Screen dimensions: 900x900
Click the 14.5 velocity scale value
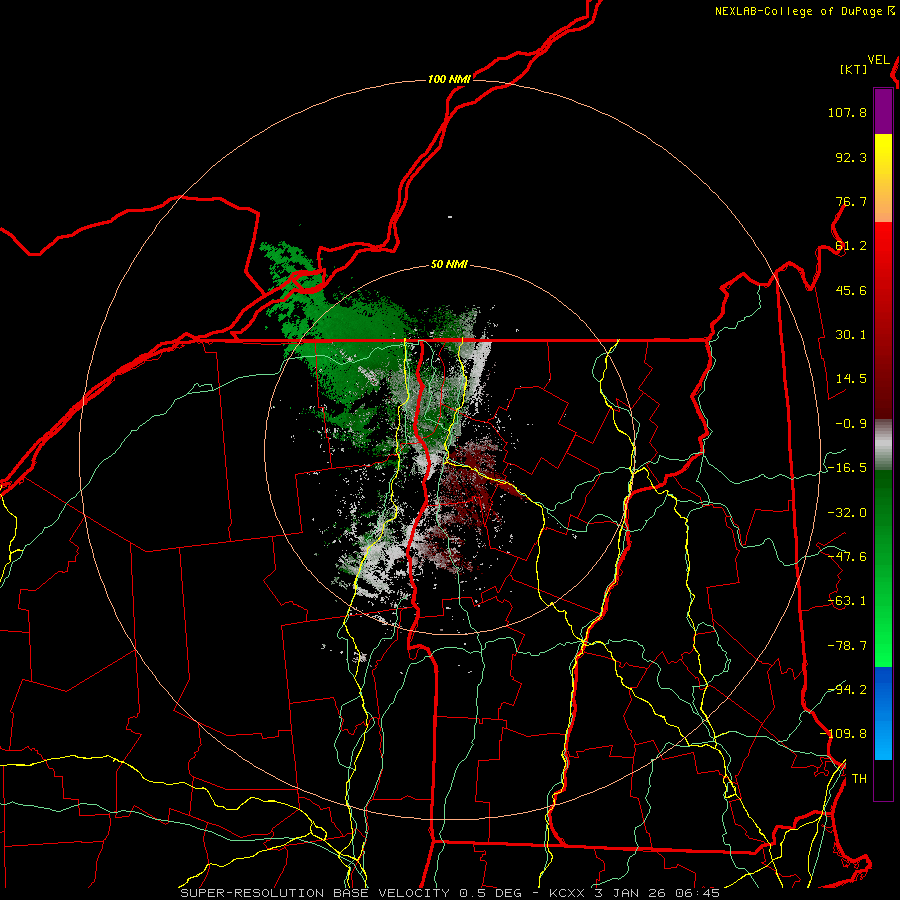tap(851, 379)
